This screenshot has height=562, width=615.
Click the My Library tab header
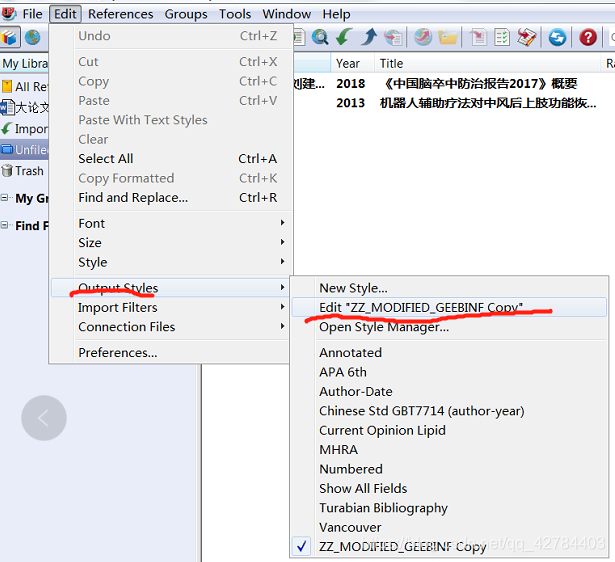(25, 64)
